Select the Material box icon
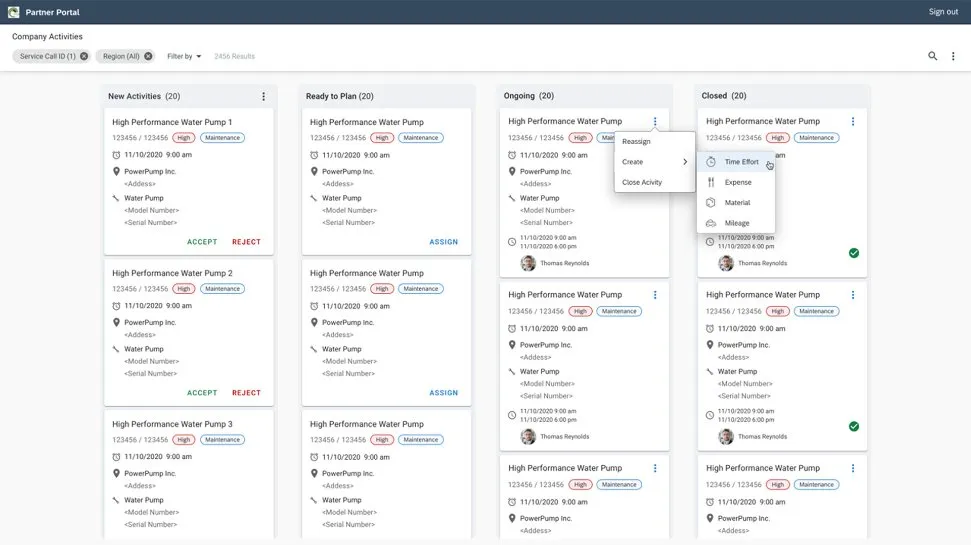Screen dimensions: 971x545 711,203
